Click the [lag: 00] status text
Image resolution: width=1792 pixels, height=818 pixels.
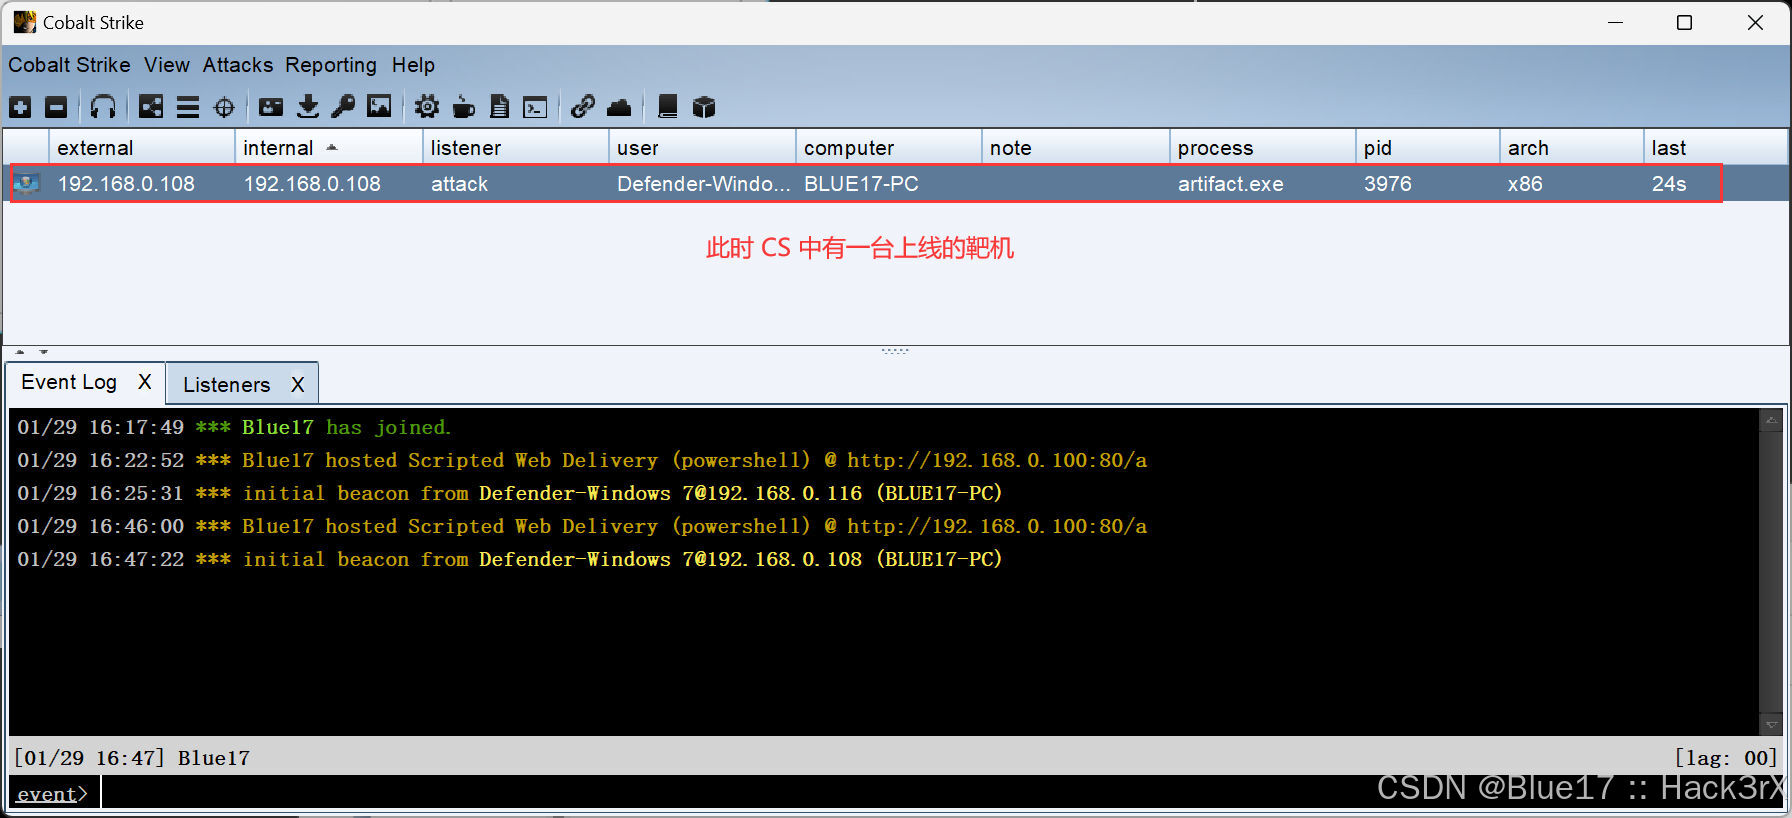point(1726,758)
